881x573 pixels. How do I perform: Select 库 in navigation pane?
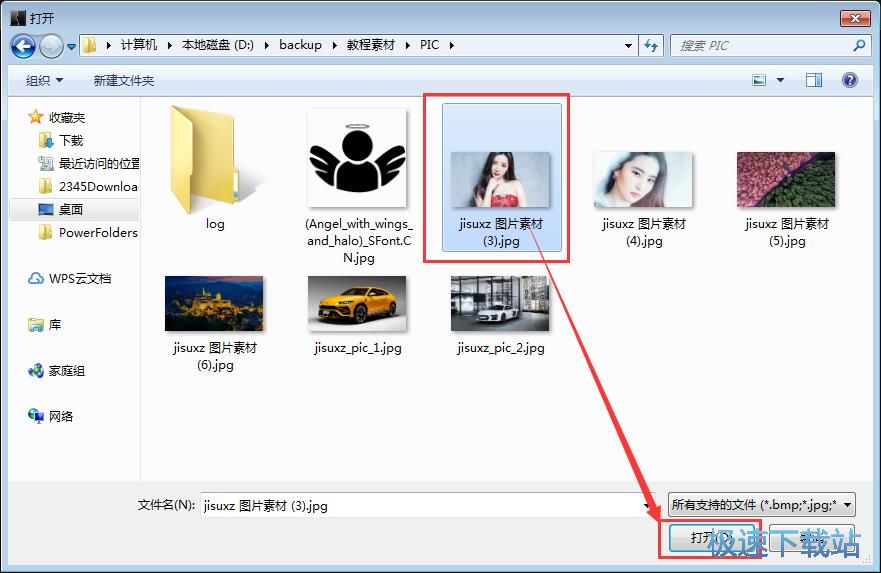(55, 325)
